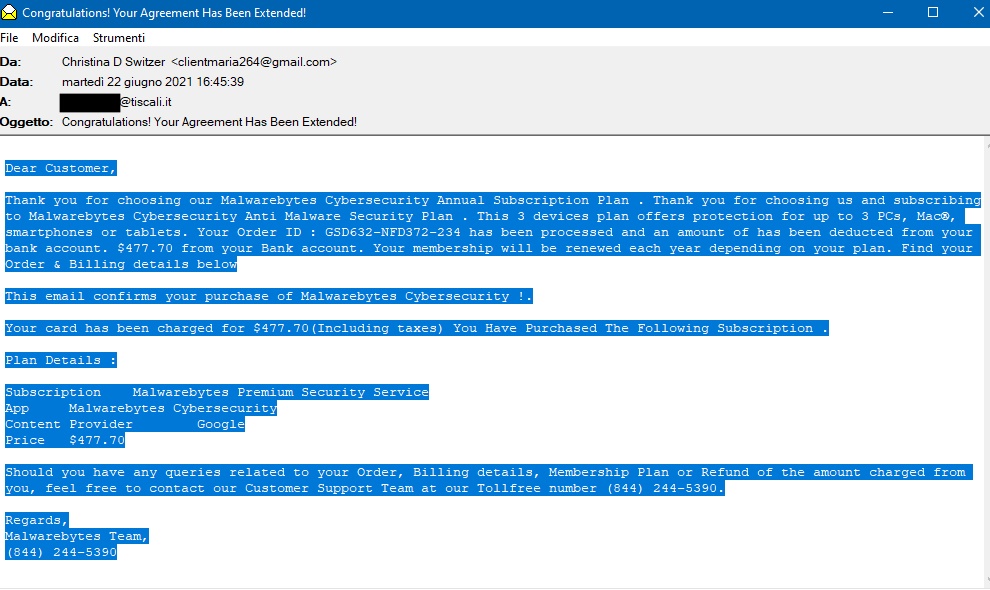Click the message body vertical scrollbar
The width and height of the screenshot is (990, 590).
click(x=987, y=363)
